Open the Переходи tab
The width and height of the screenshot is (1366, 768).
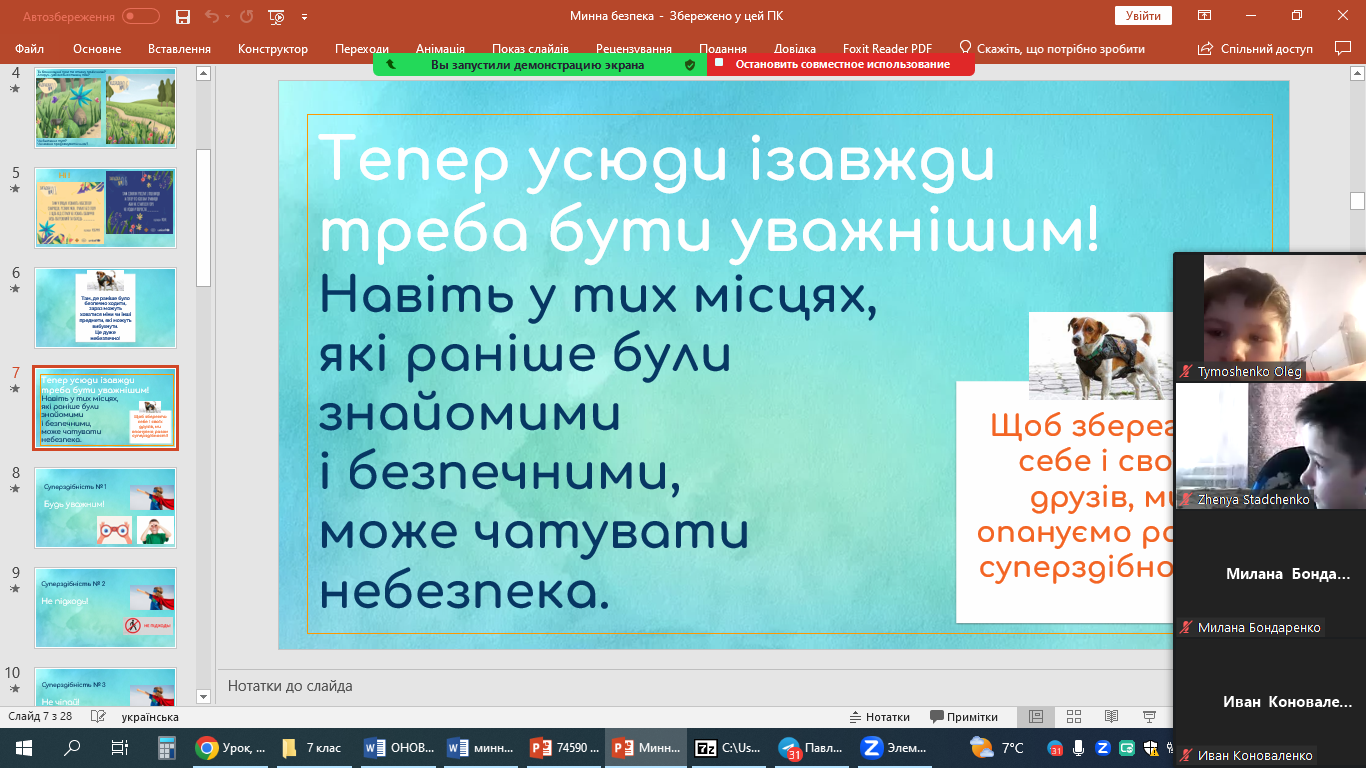362,48
